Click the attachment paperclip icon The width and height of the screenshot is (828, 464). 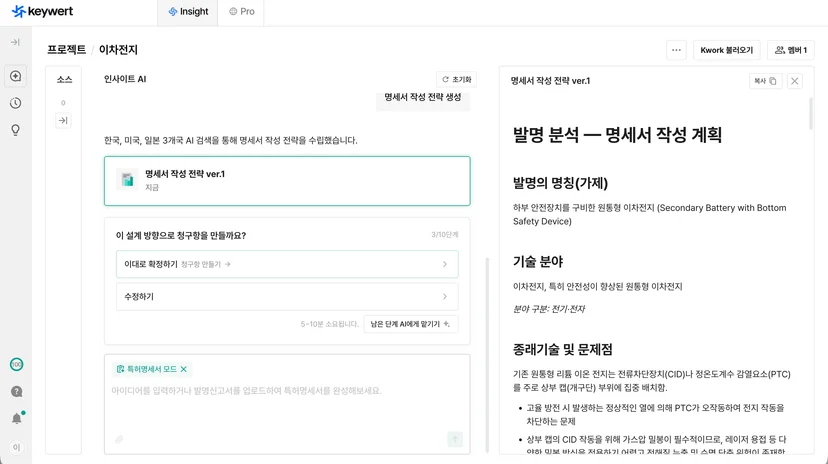[x=119, y=439]
